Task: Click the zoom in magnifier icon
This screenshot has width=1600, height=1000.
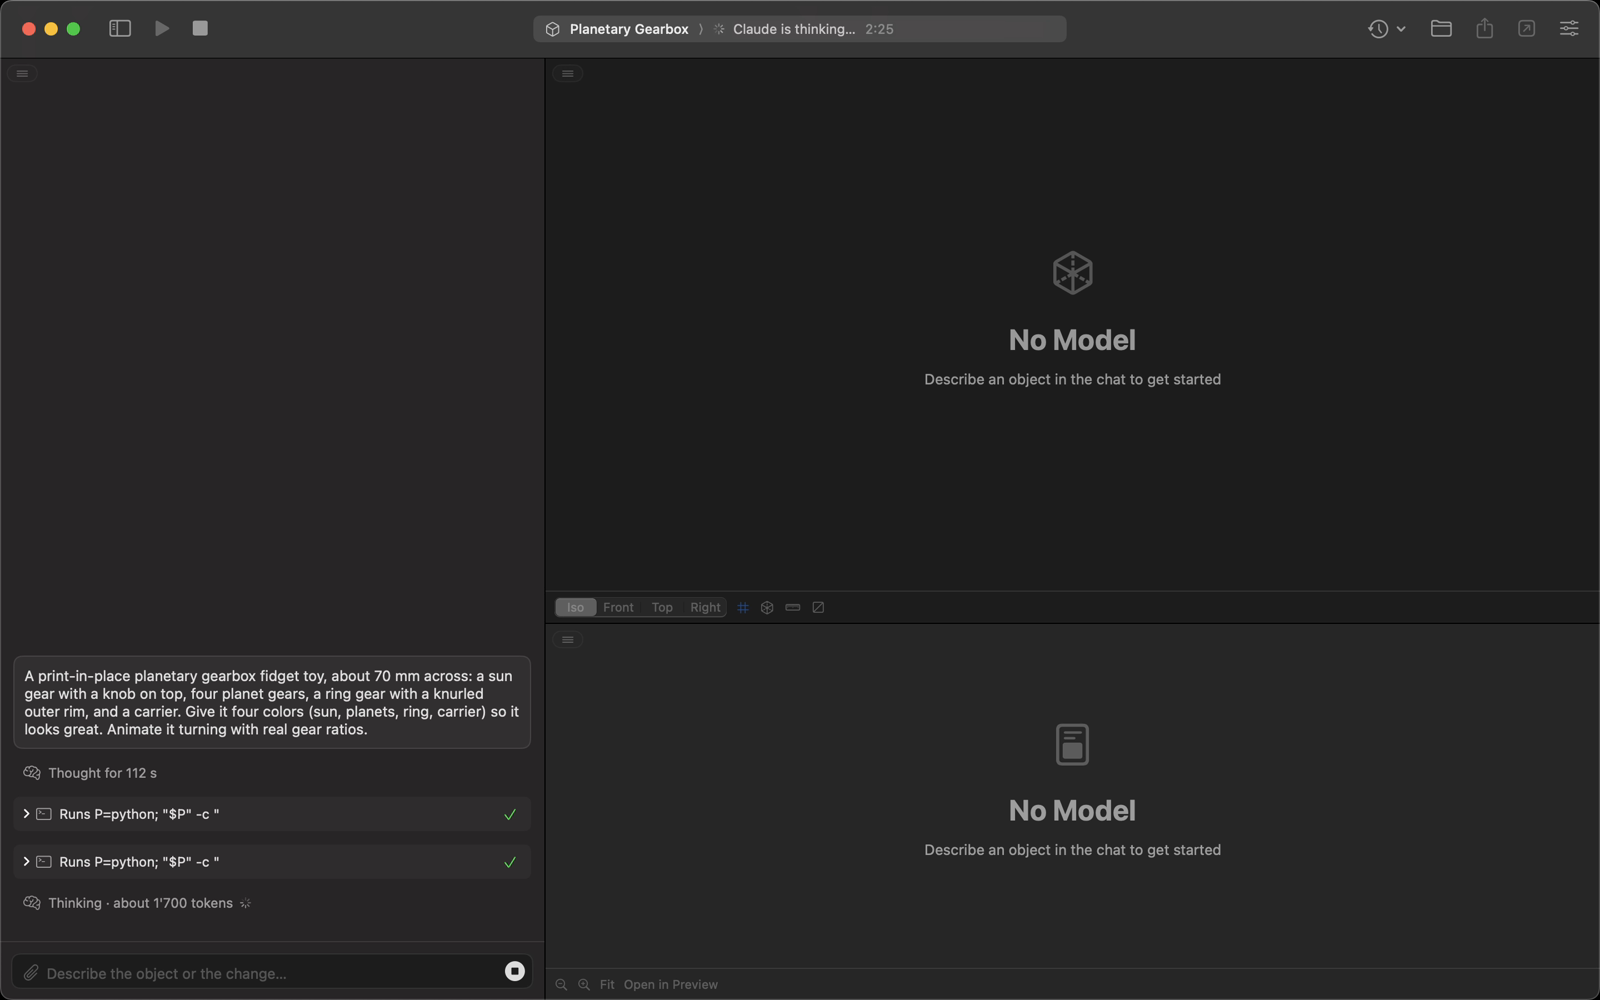Action: pyautogui.click(x=584, y=985)
